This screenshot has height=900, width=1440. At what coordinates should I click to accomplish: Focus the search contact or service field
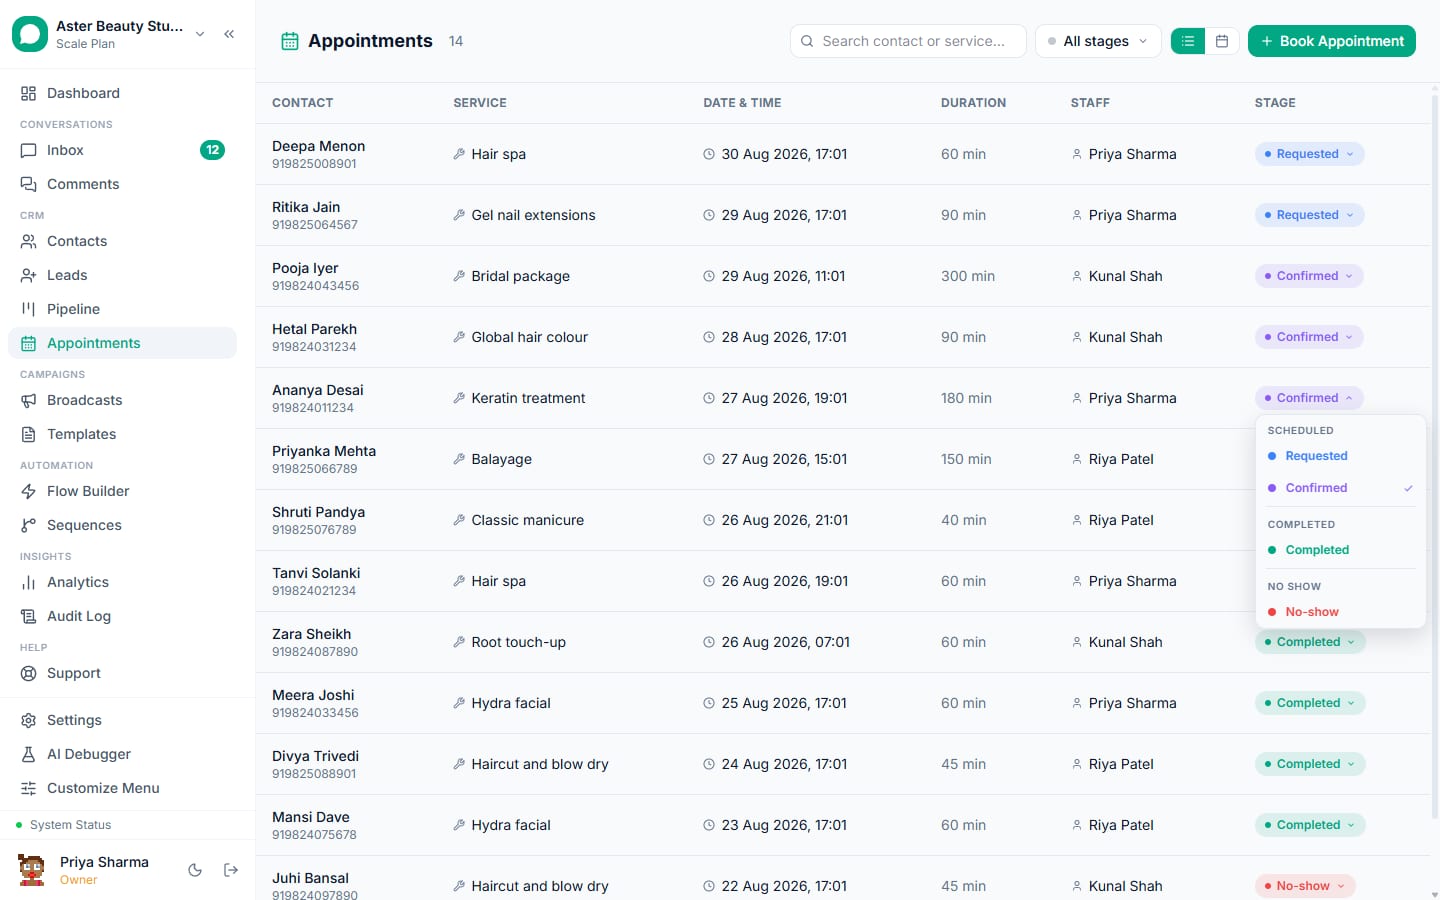[908, 41]
